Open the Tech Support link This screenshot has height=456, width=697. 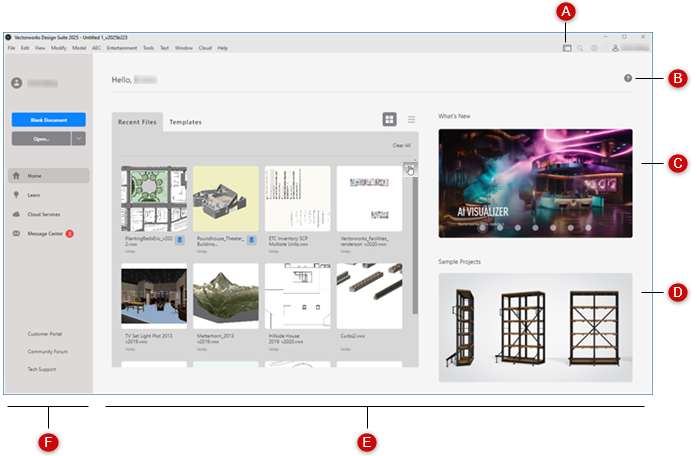click(42, 369)
